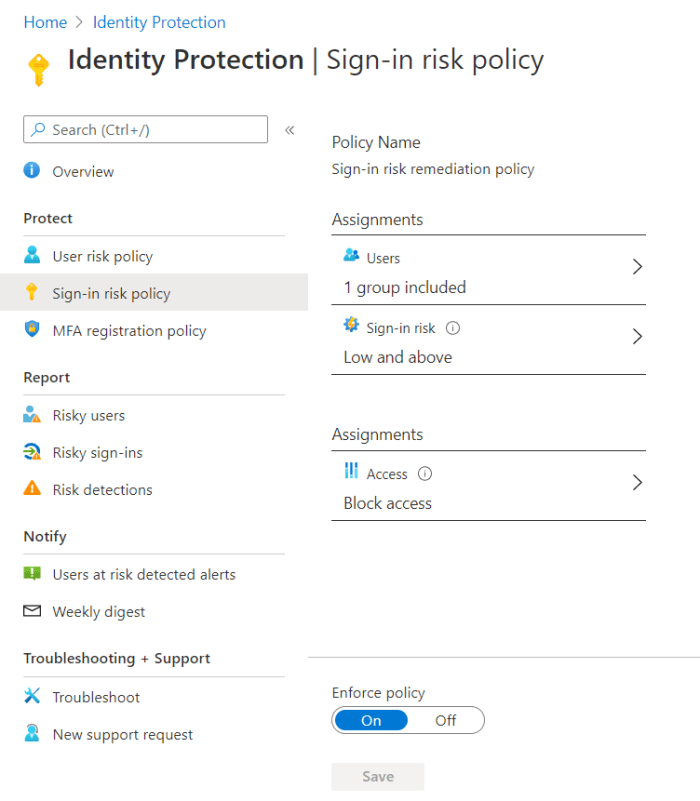Click the Sign-in risk info tooltip icon
Image resolution: width=700 pixels, height=801 pixels.
[x=453, y=328]
